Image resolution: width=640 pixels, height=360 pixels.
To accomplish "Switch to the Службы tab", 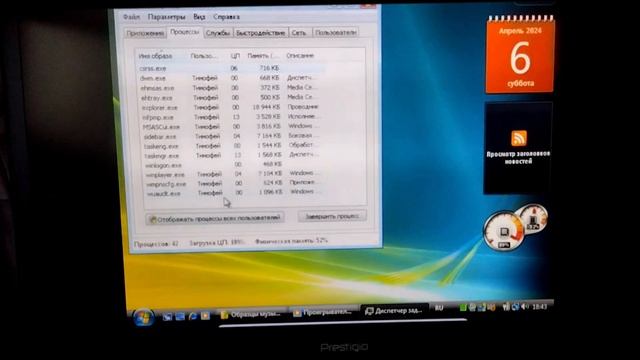I will (218, 33).
